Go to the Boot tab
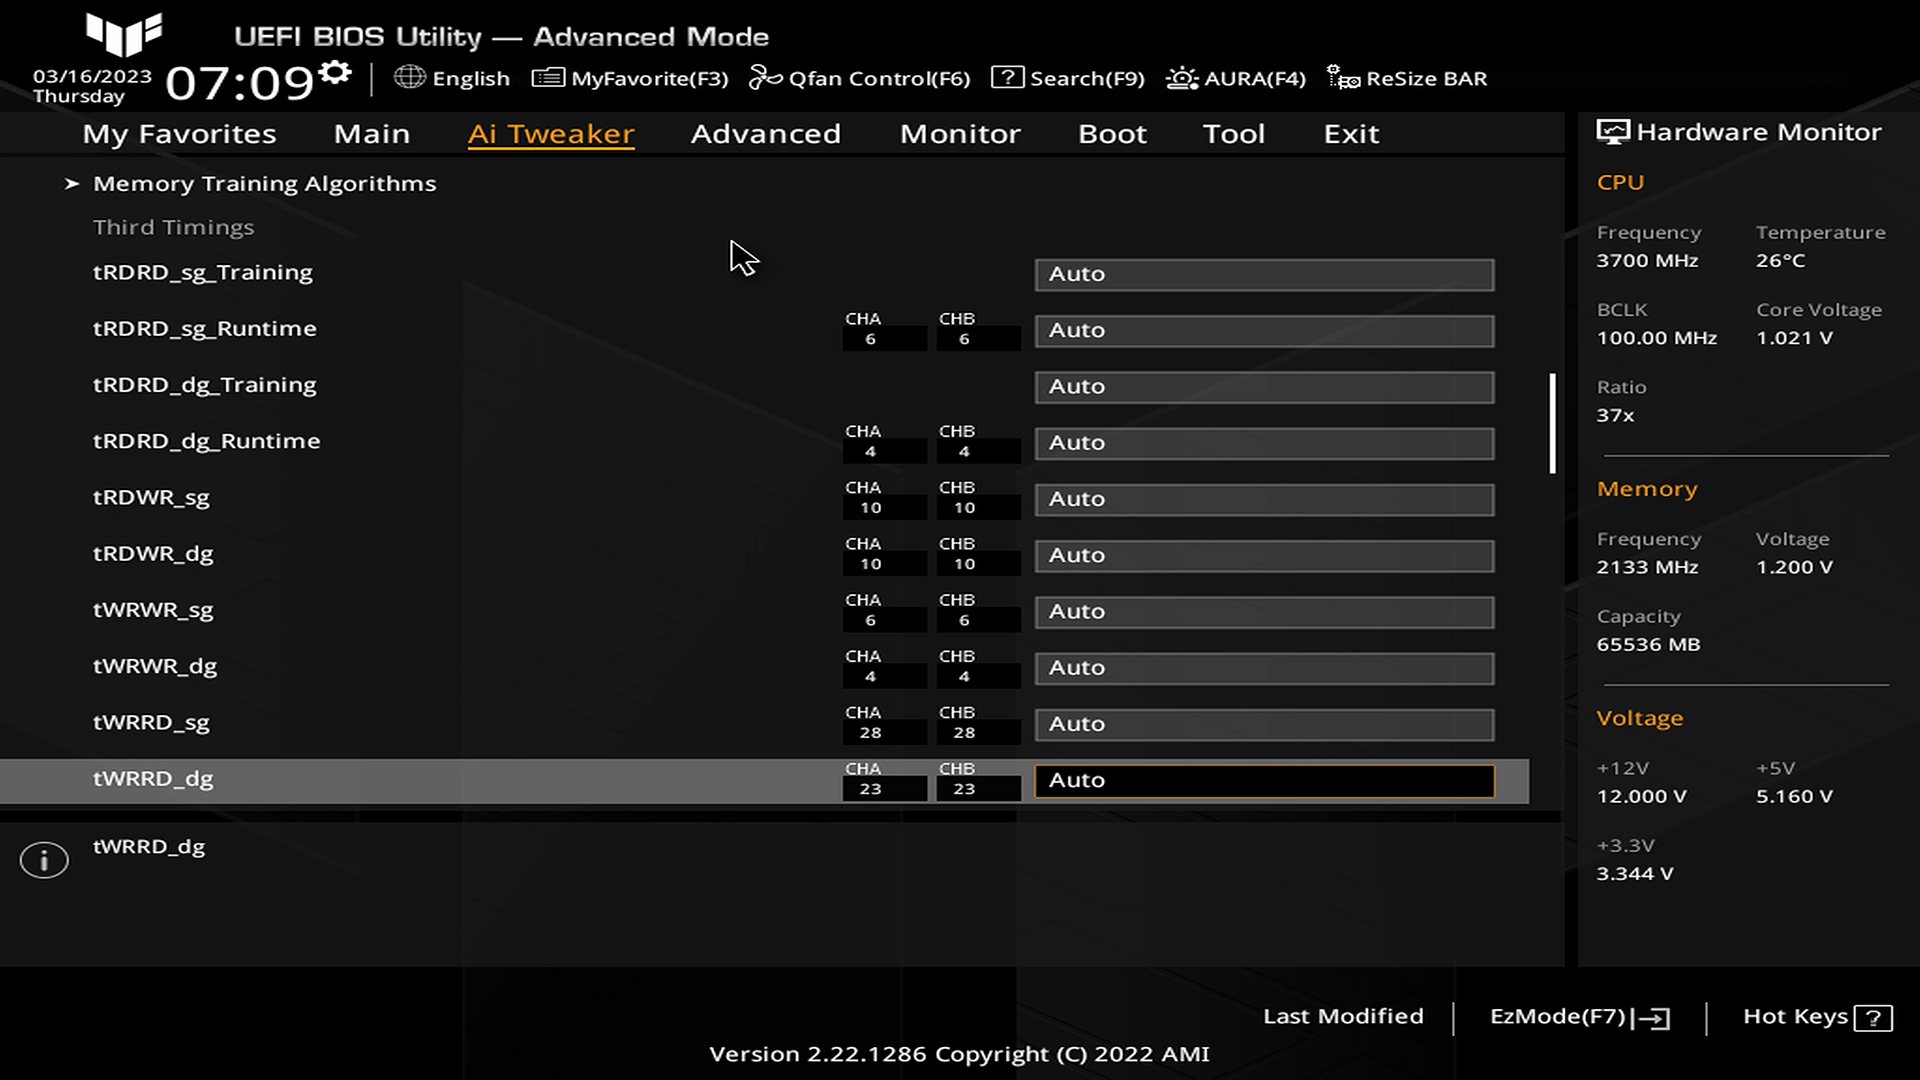The height and width of the screenshot is (1080, 1920). (1112, 134)
